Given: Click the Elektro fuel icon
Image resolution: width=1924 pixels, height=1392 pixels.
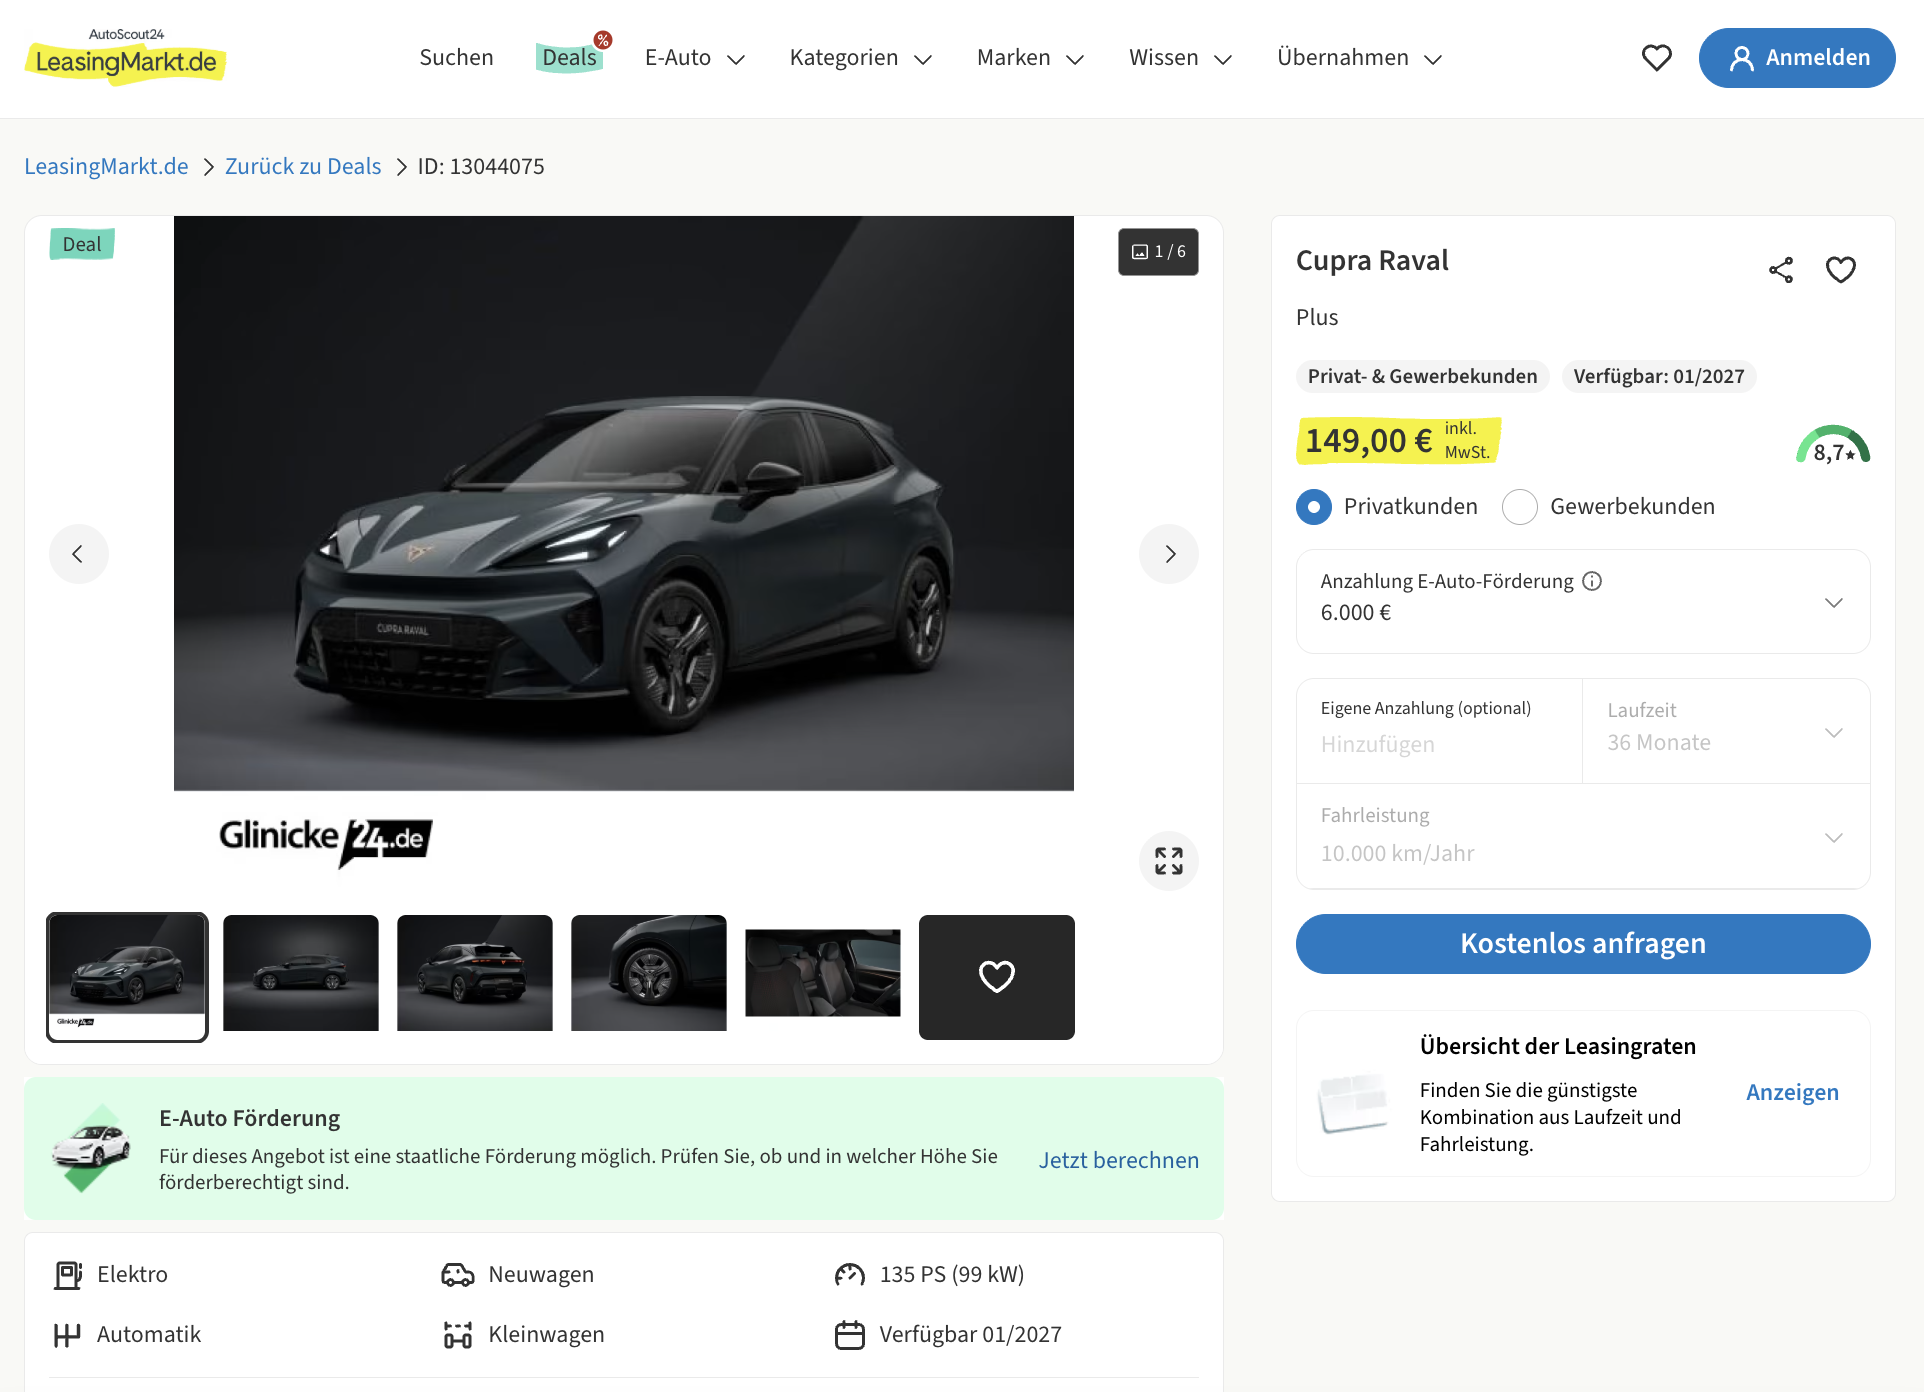Looking at the screenshot, I should point(68,1275).
